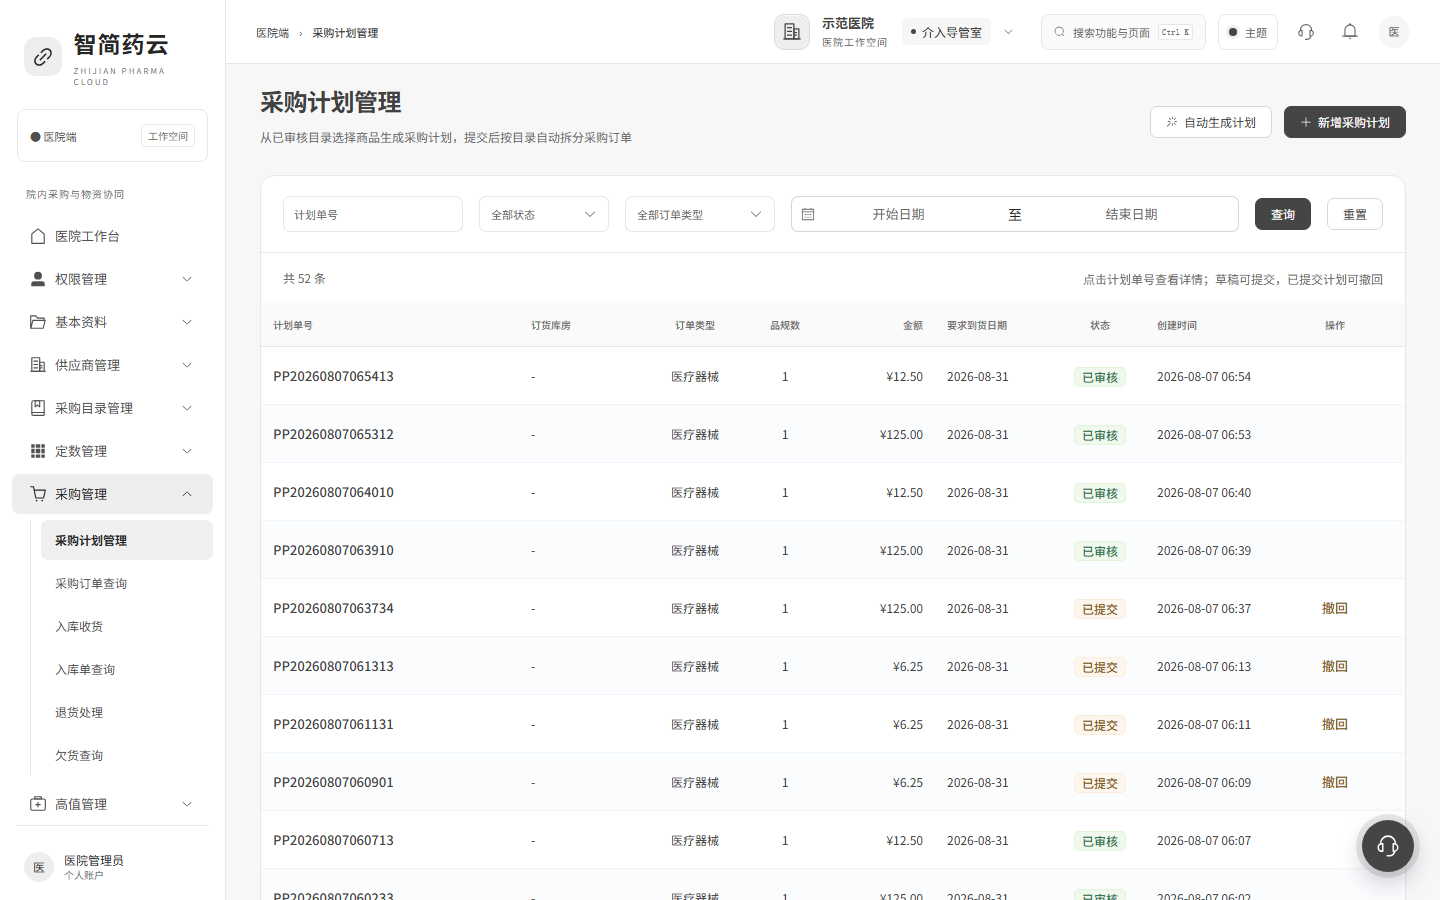The width and height of the screenshot is (1440, 900).
Task: Open plan number PP20260807064010 details
Action: 333,492
